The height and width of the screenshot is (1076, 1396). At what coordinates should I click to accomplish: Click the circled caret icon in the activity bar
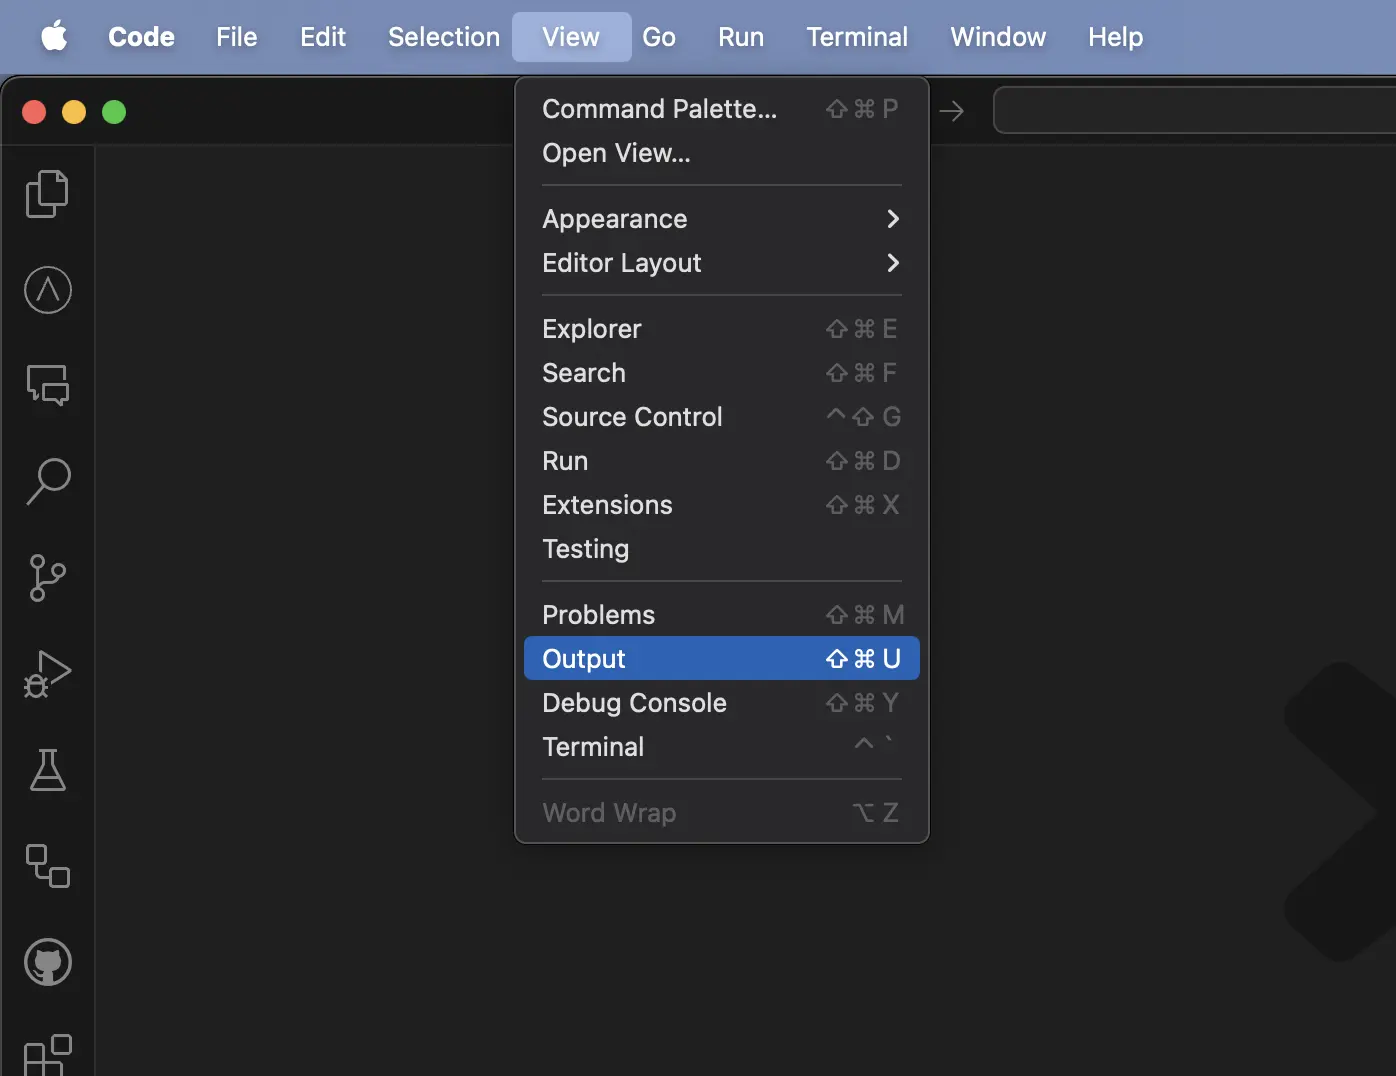click(x=48, y=290)
